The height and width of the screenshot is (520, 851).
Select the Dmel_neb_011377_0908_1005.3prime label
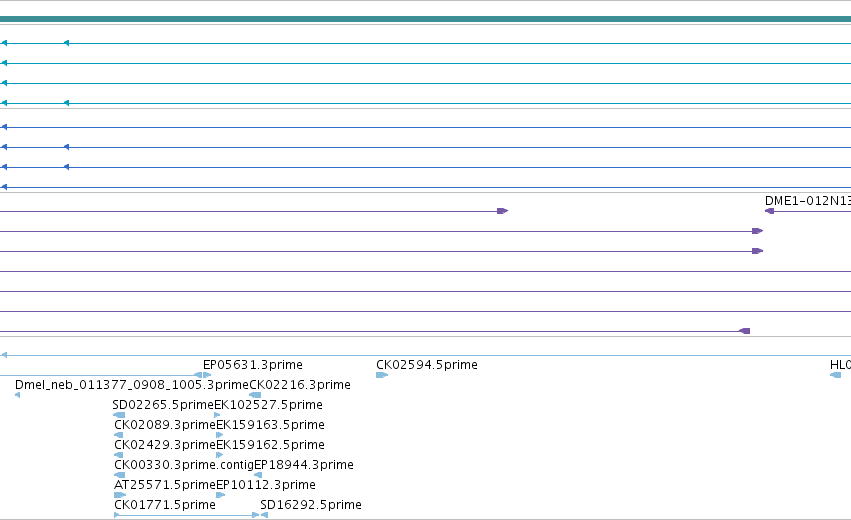coord(132,385)
